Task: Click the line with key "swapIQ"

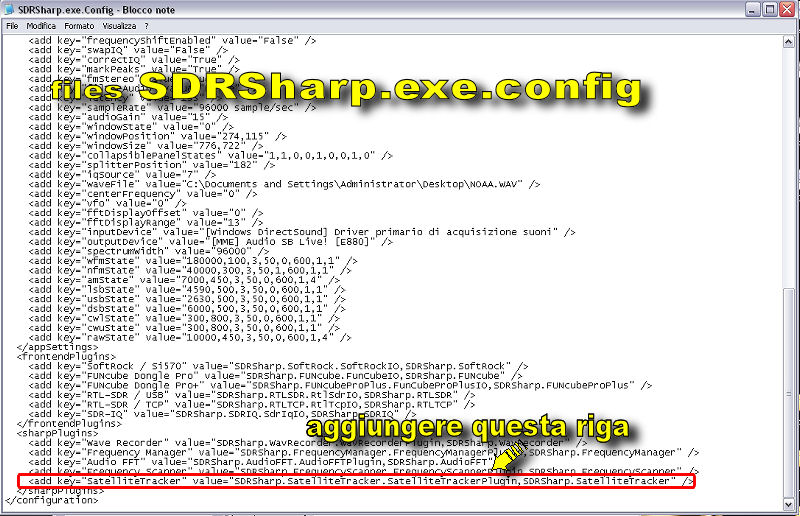Action: [128, 50]
